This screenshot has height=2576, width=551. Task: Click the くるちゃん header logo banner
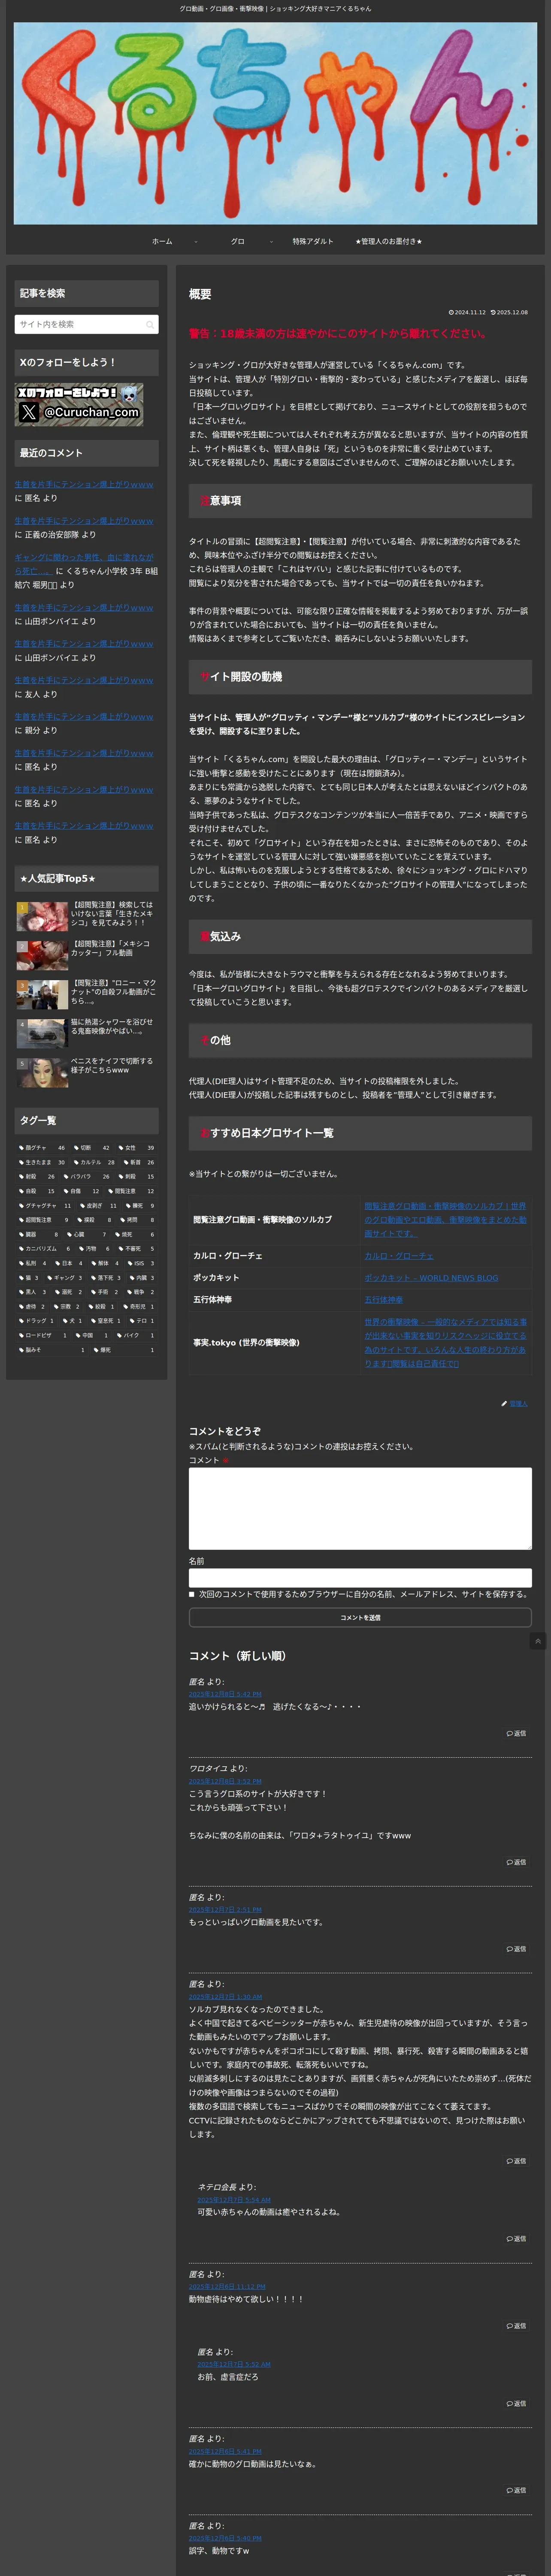tap(275, 123)
